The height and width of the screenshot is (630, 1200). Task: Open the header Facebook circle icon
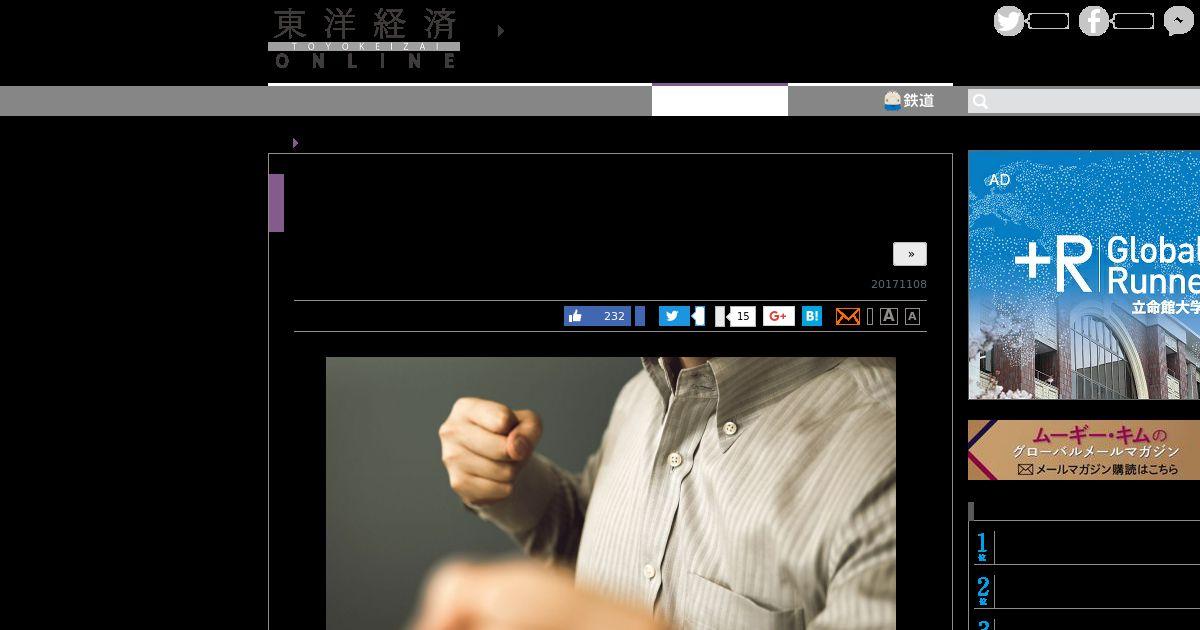[x=1094, y=21]
